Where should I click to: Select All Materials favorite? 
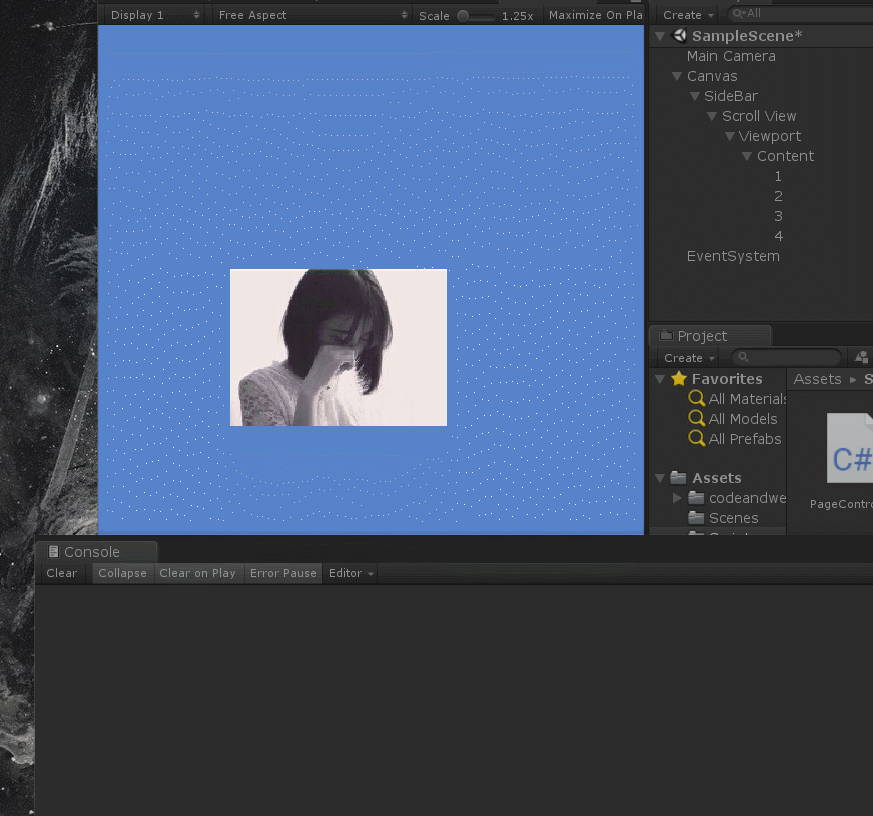click(747, 399)
